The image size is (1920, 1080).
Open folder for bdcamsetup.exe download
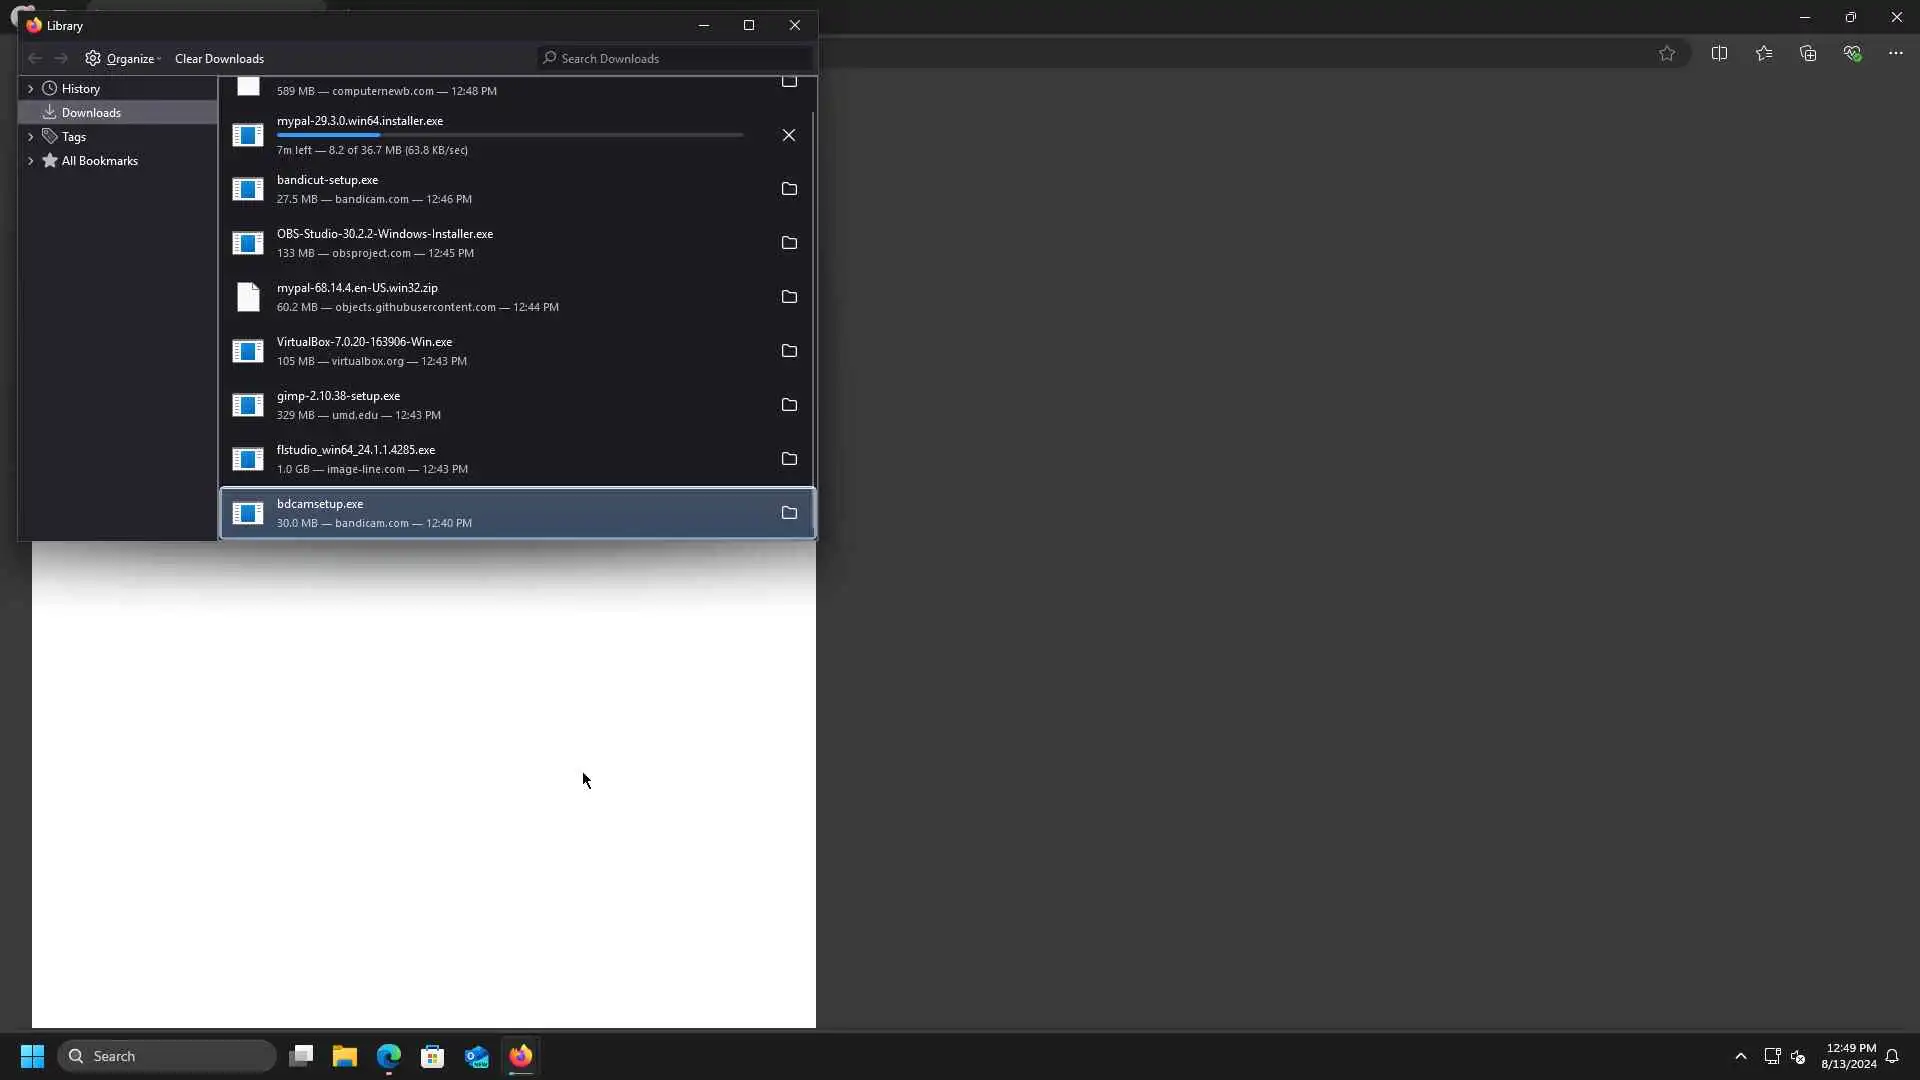coord(788,513)
